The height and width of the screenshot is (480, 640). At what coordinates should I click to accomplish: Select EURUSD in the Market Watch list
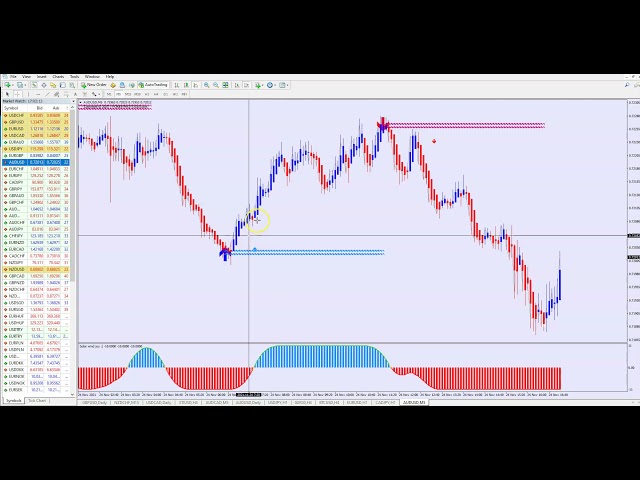point(16,129)
